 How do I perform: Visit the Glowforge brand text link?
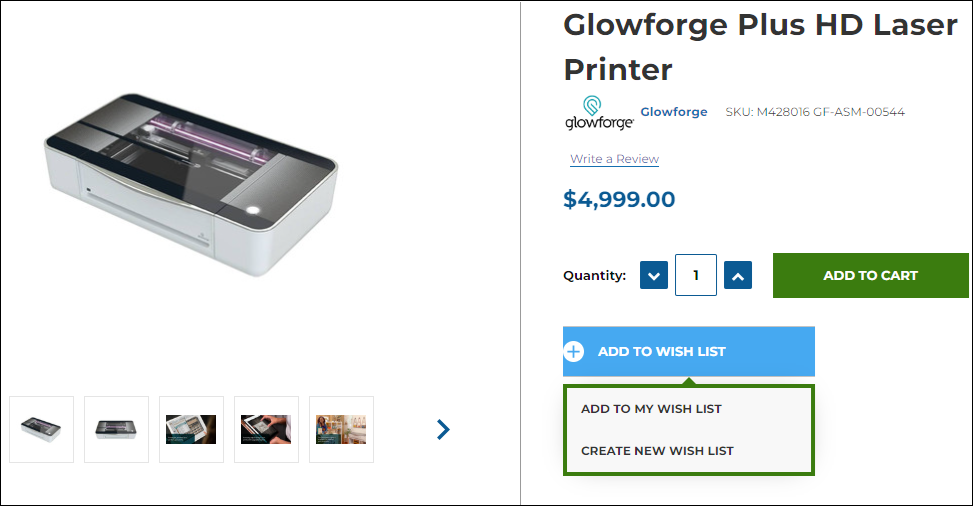coord(673,112)
